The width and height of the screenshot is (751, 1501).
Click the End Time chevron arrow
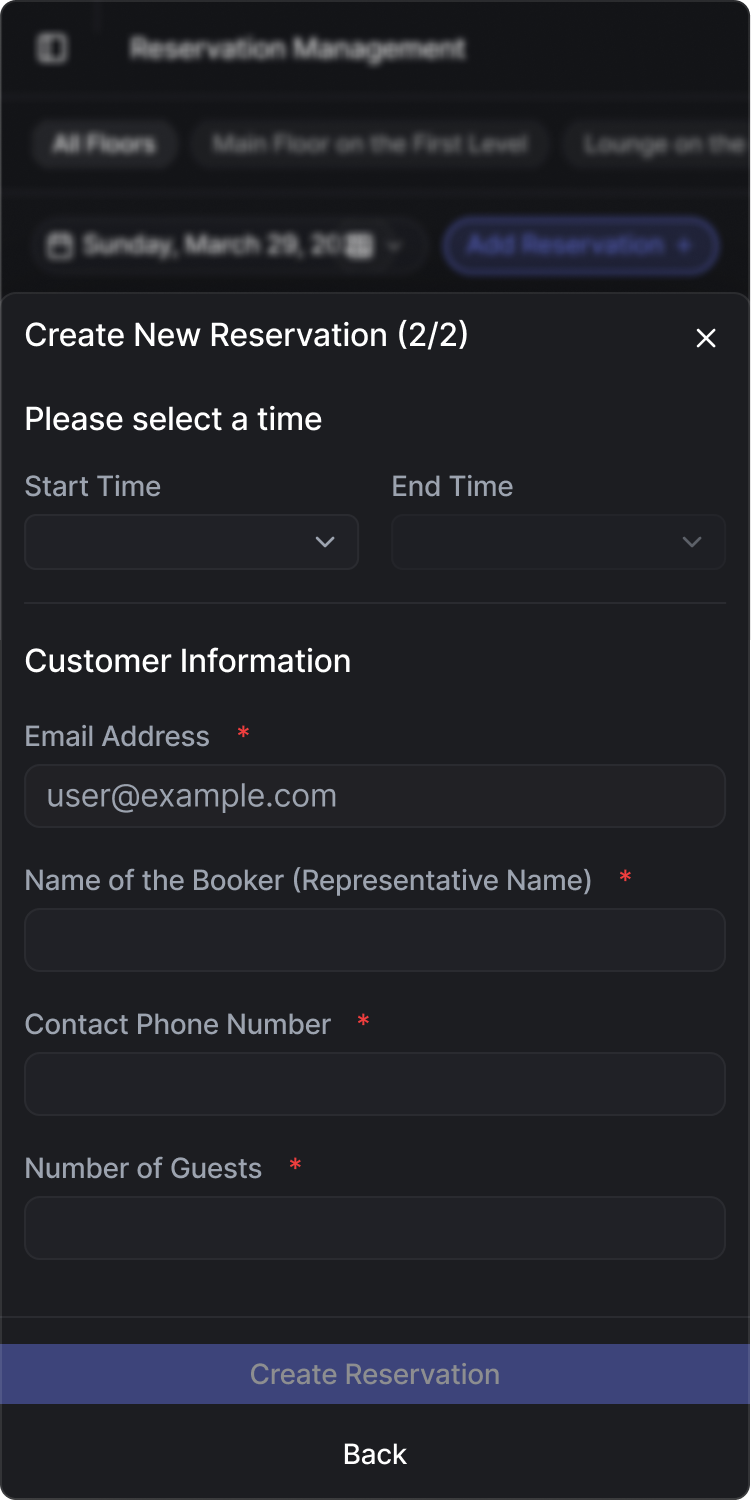(691, 542)
